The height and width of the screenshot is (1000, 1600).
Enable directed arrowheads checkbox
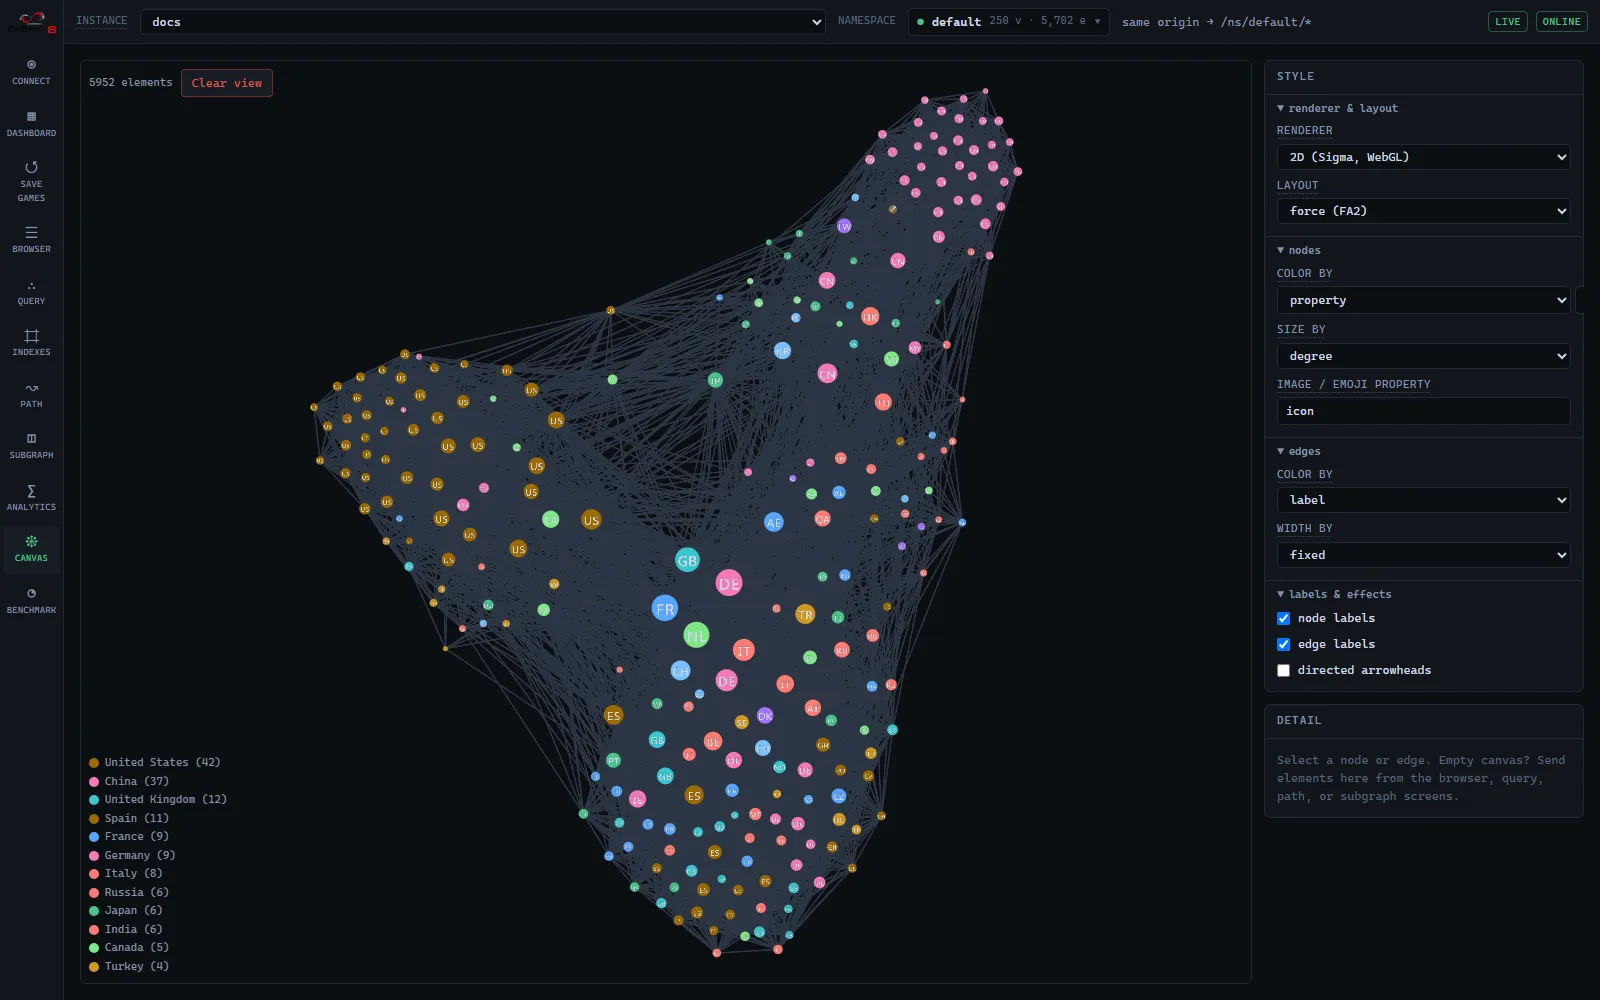tap(1283, 670)
